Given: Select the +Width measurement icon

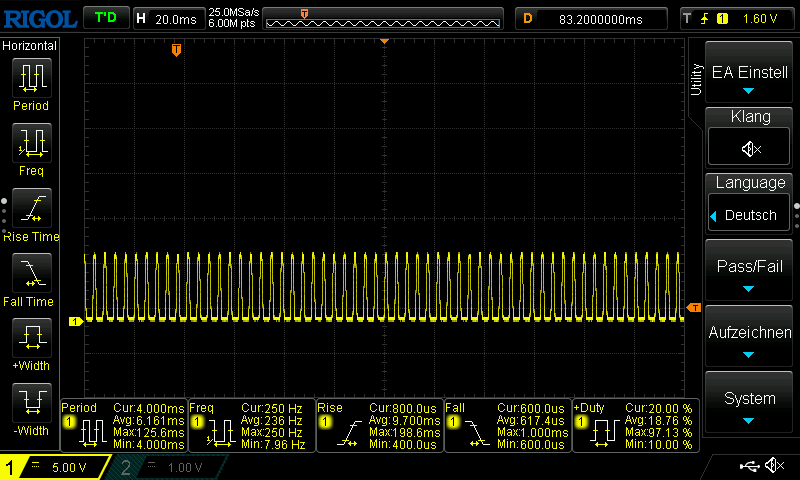Looking at the screenshot, I should (x=30, y=338).
